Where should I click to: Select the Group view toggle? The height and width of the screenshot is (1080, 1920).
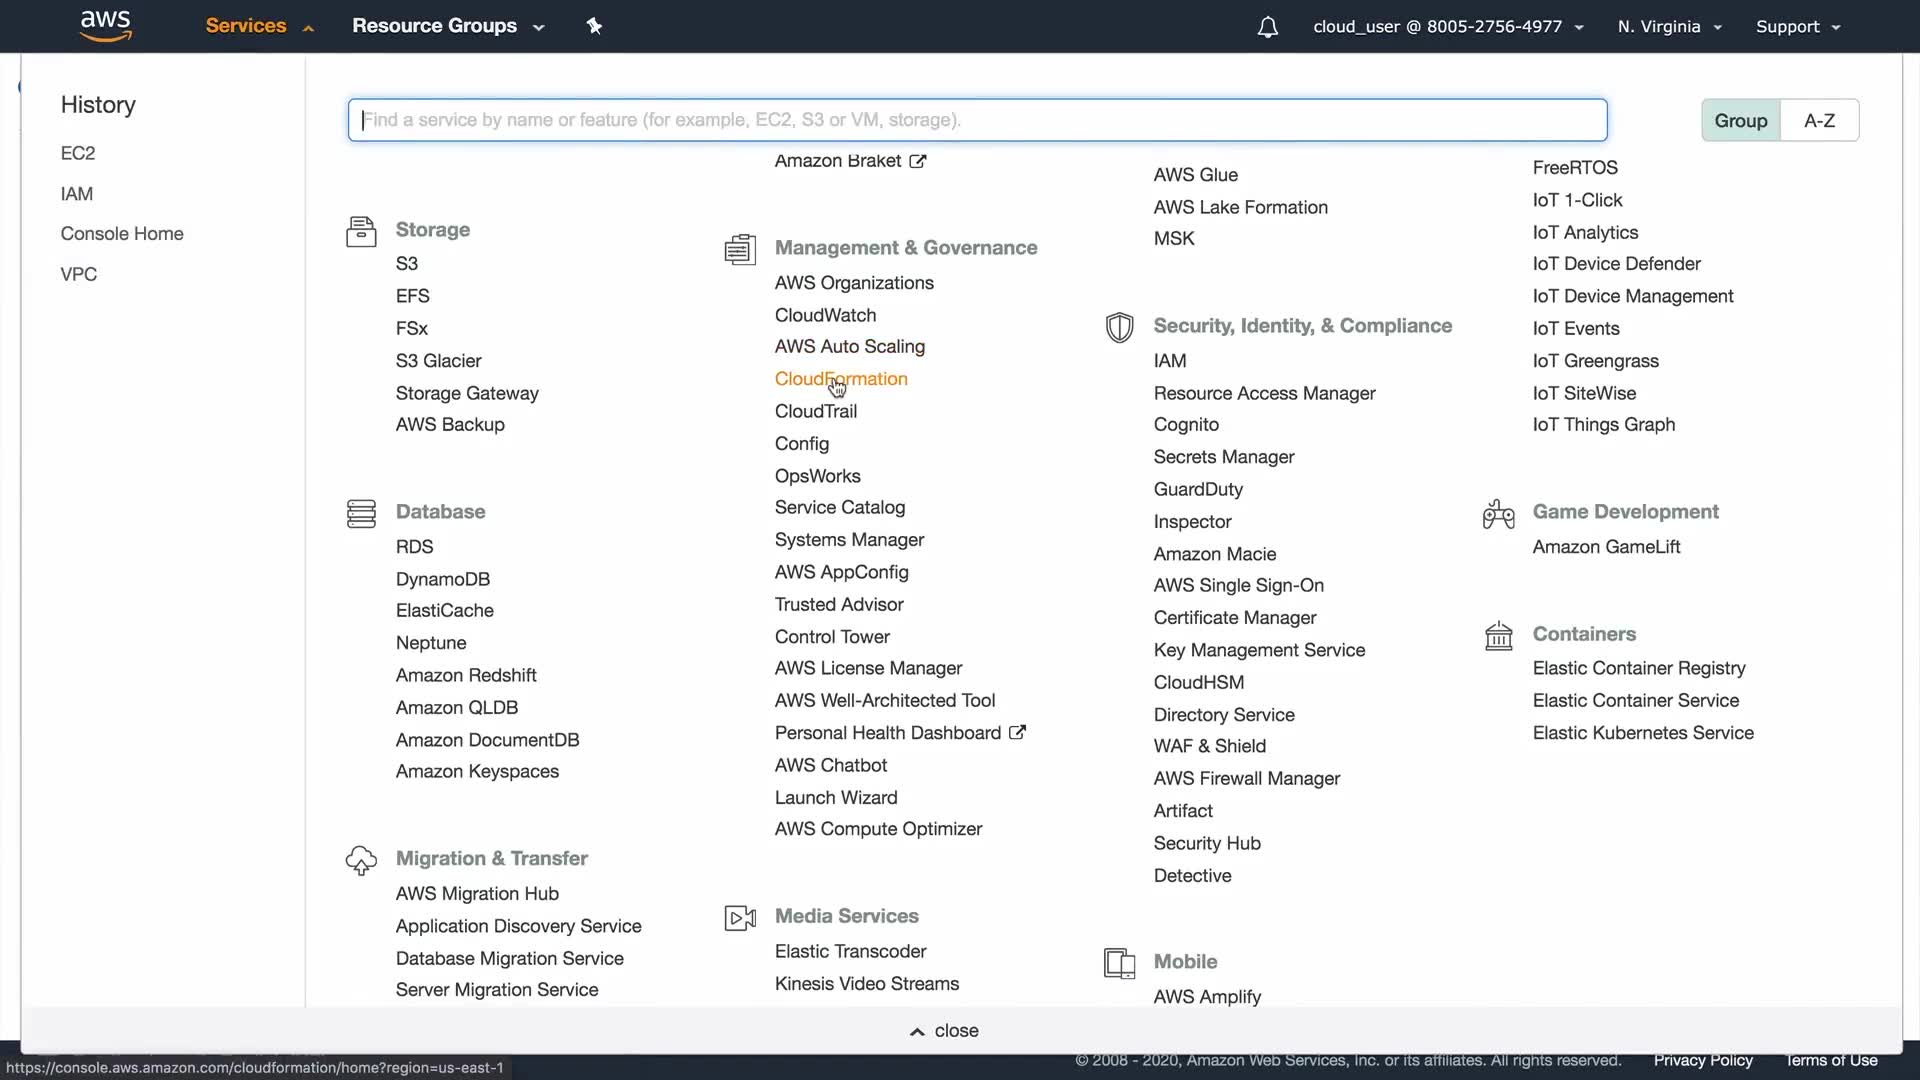click(1740, 120)
